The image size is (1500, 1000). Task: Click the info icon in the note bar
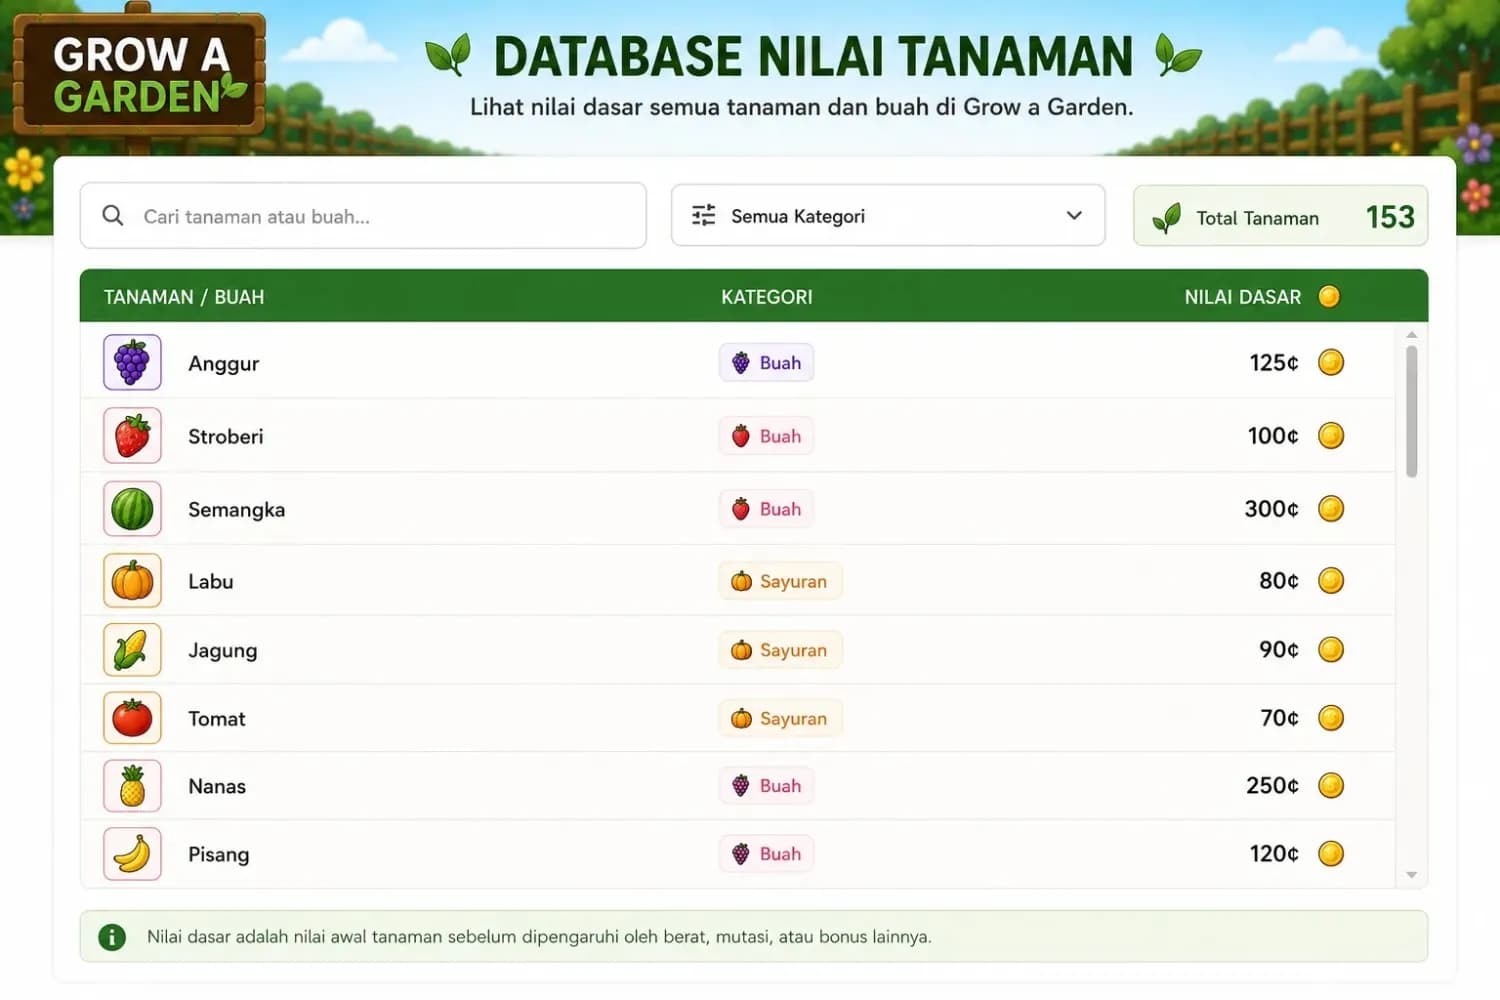112,937
